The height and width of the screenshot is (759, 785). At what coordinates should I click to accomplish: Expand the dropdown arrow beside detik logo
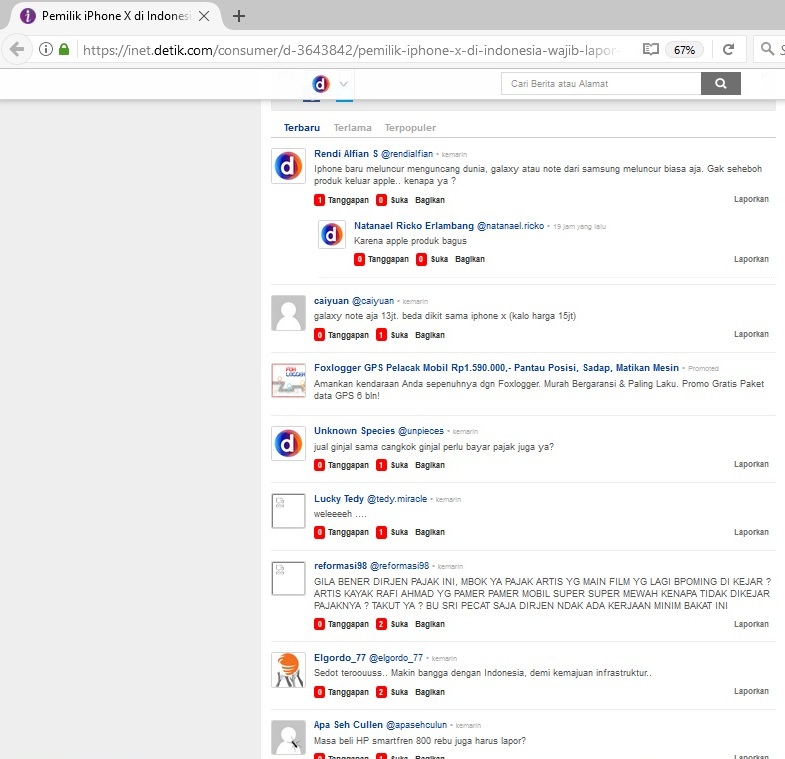[x=344, y=84]
